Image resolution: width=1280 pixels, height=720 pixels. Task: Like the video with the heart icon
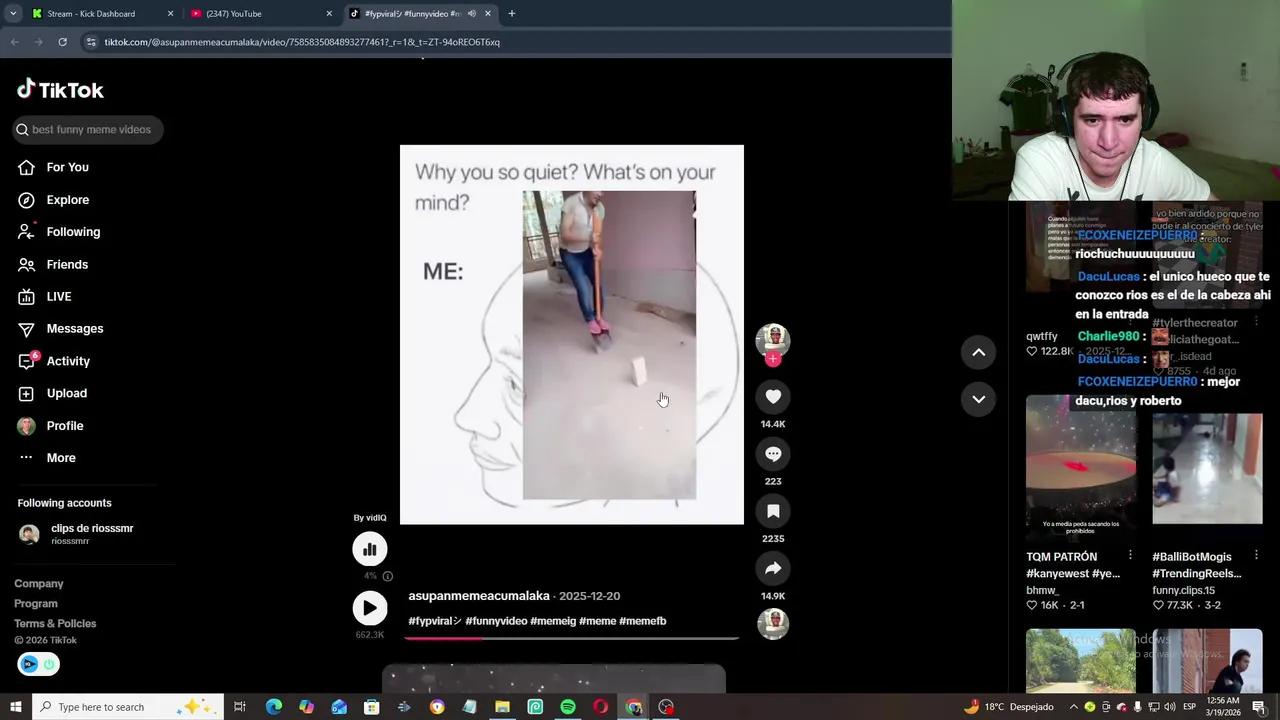click(773, 396)
